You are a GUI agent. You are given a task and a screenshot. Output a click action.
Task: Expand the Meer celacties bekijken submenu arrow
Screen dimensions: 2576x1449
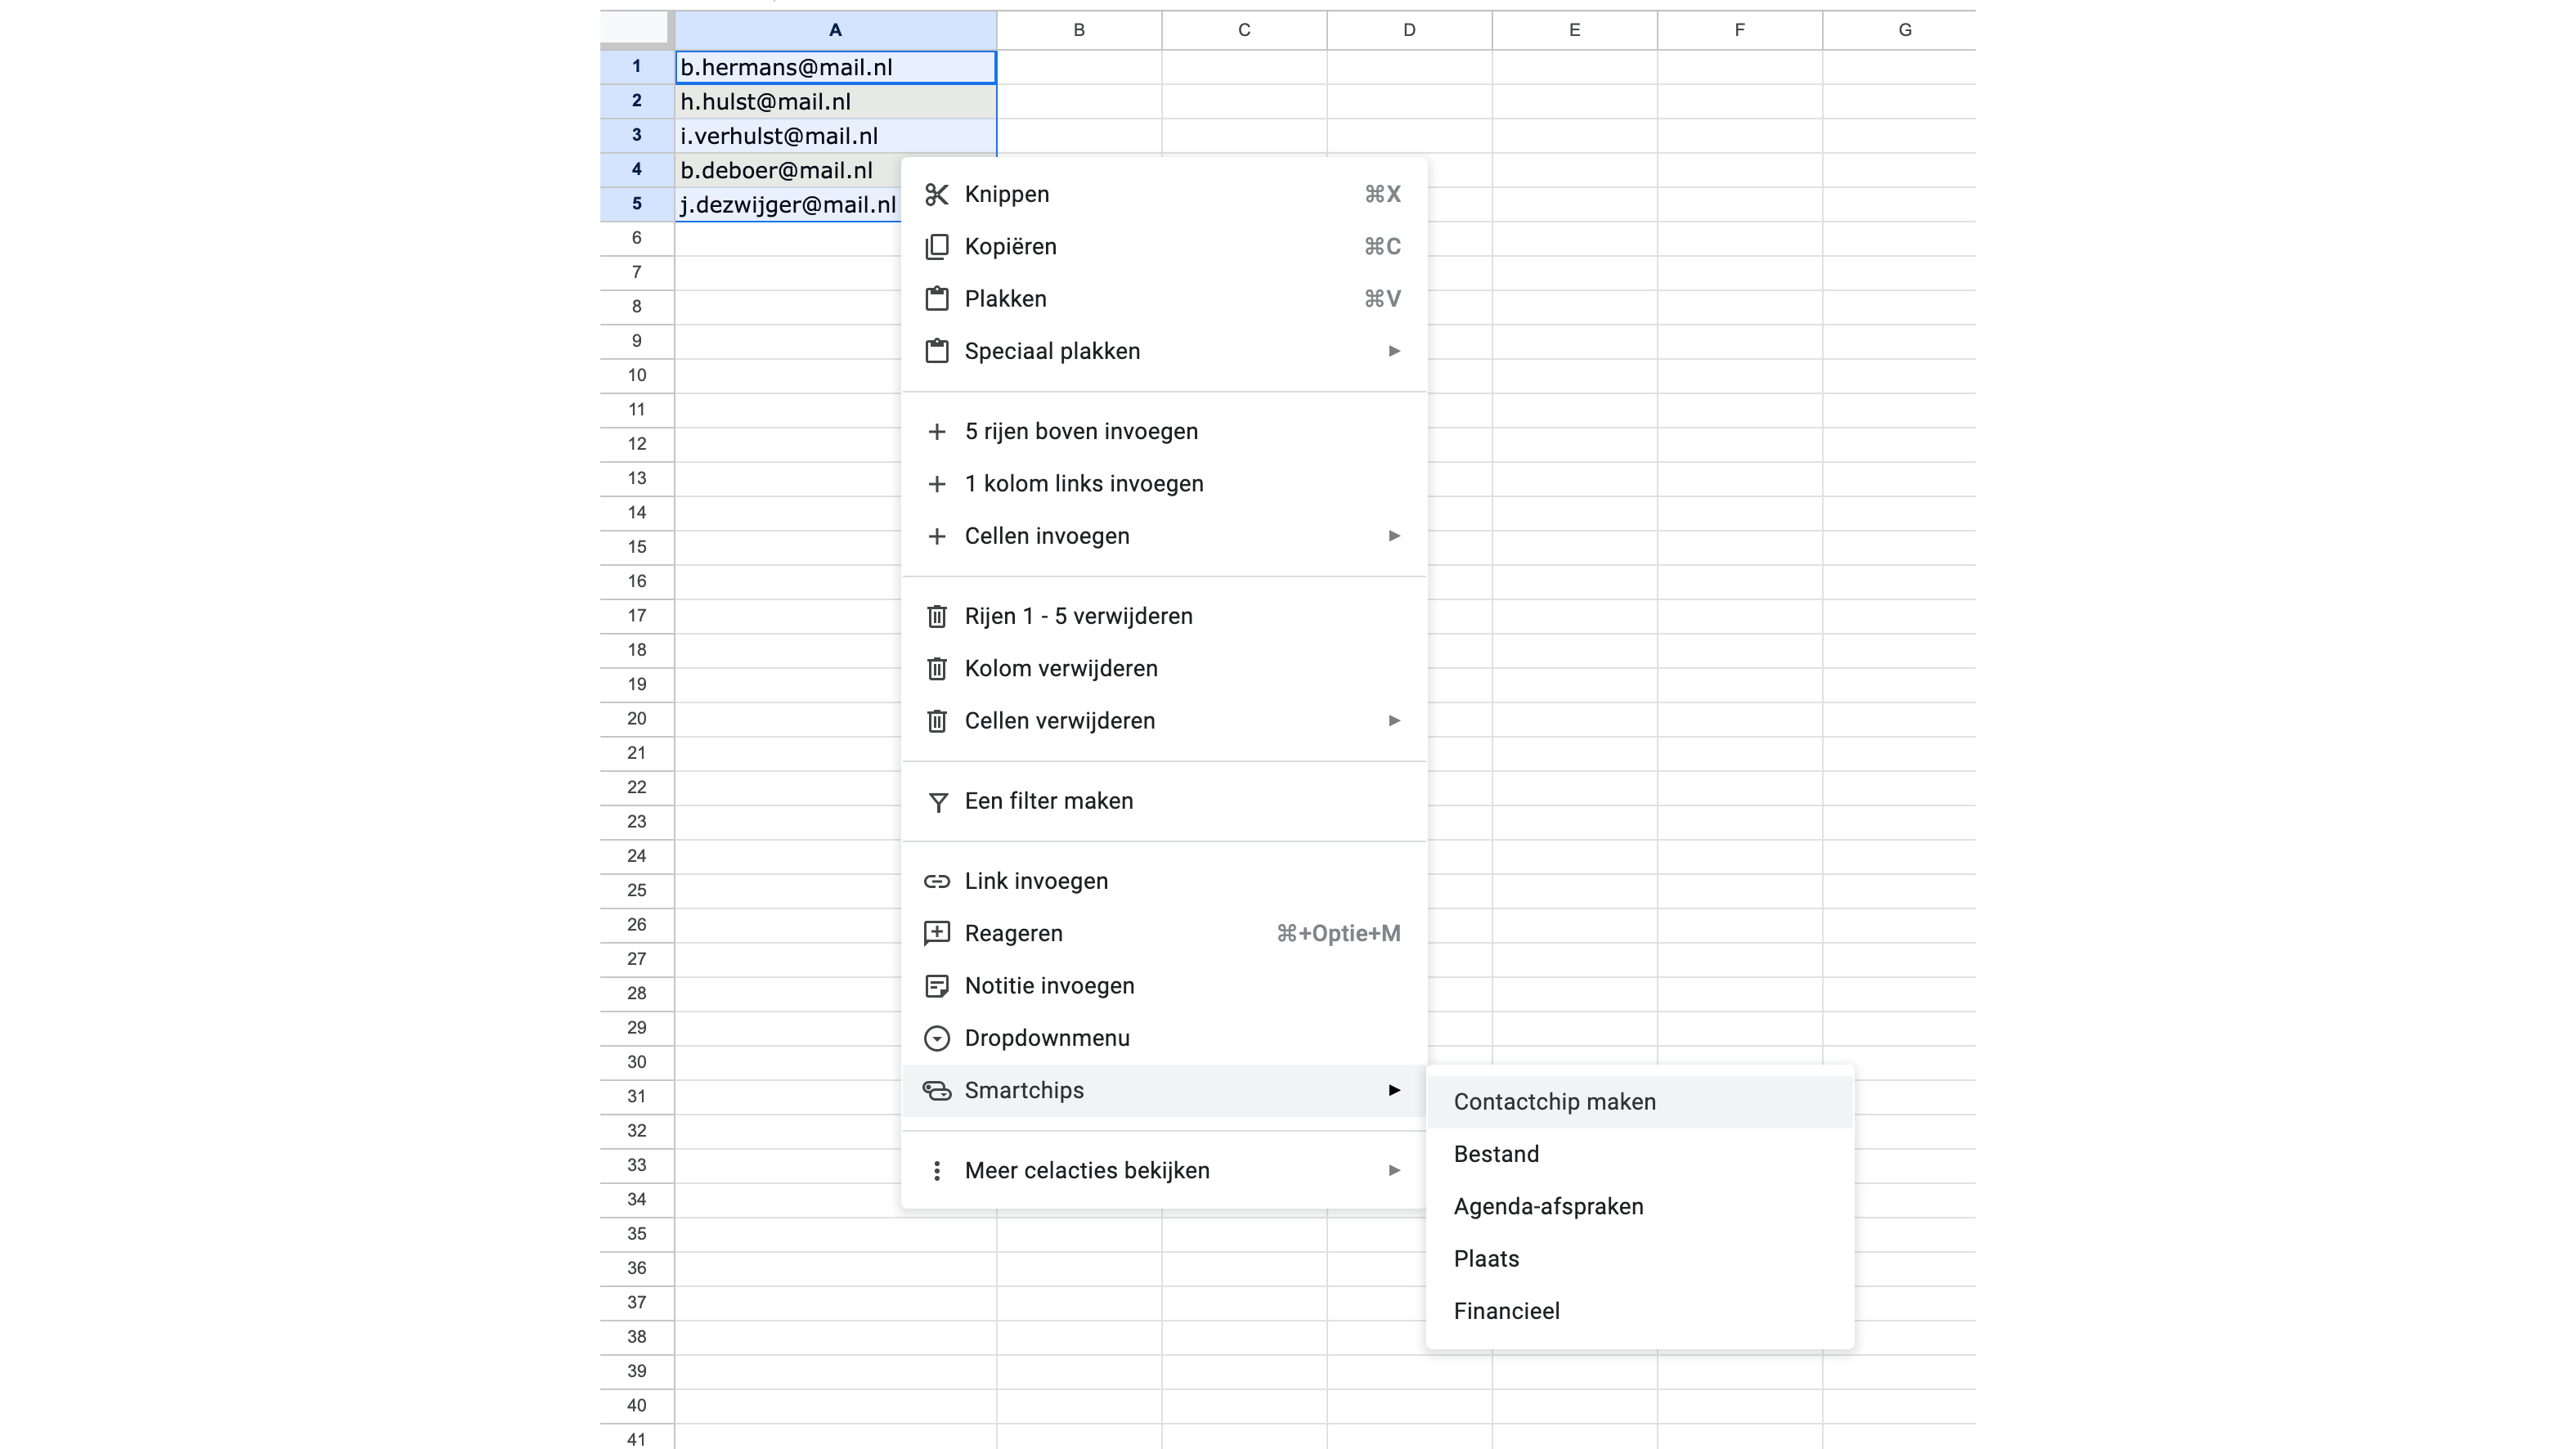pyautogui.click(x=1393, y=1170)
